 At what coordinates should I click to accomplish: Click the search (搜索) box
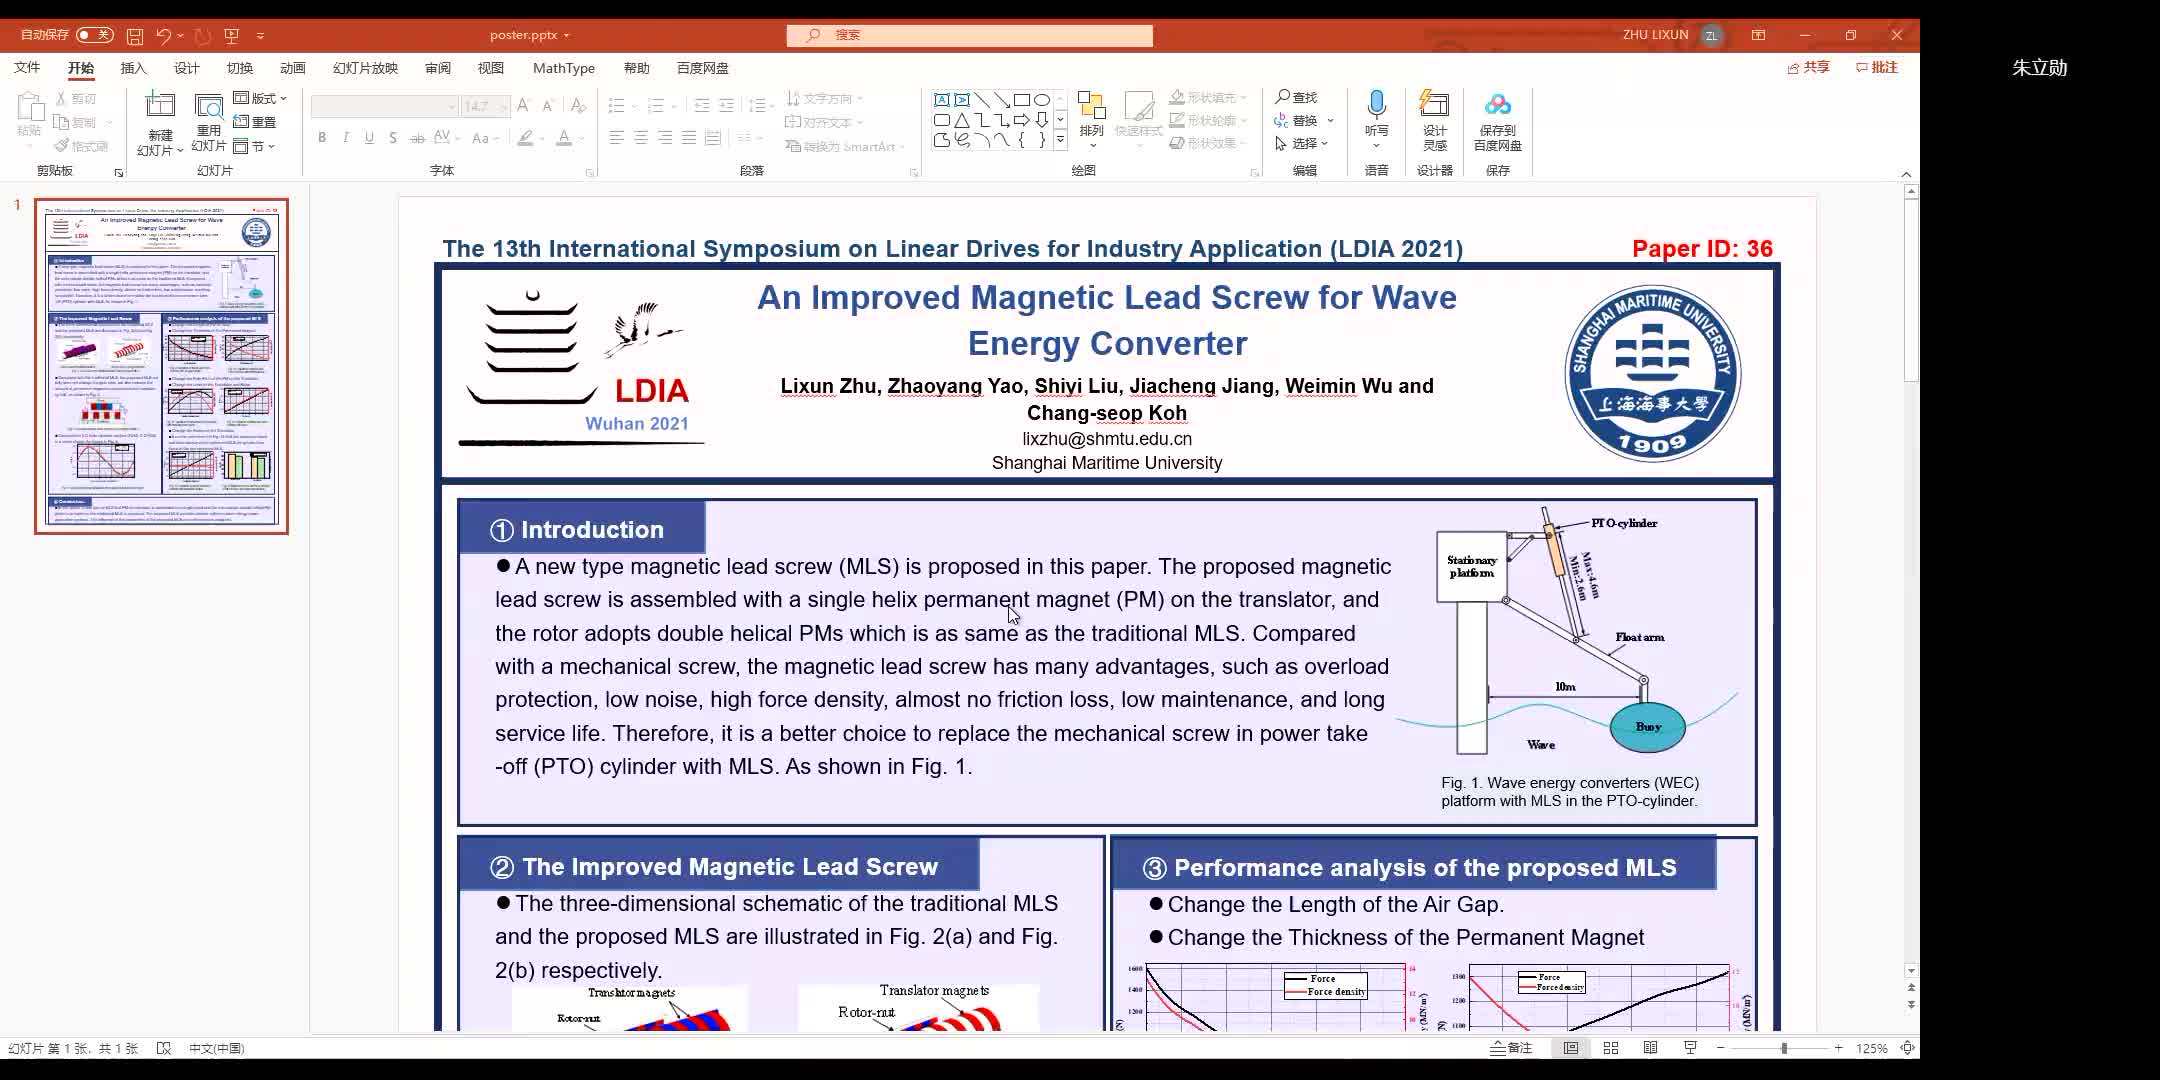[x=969, y=35]
